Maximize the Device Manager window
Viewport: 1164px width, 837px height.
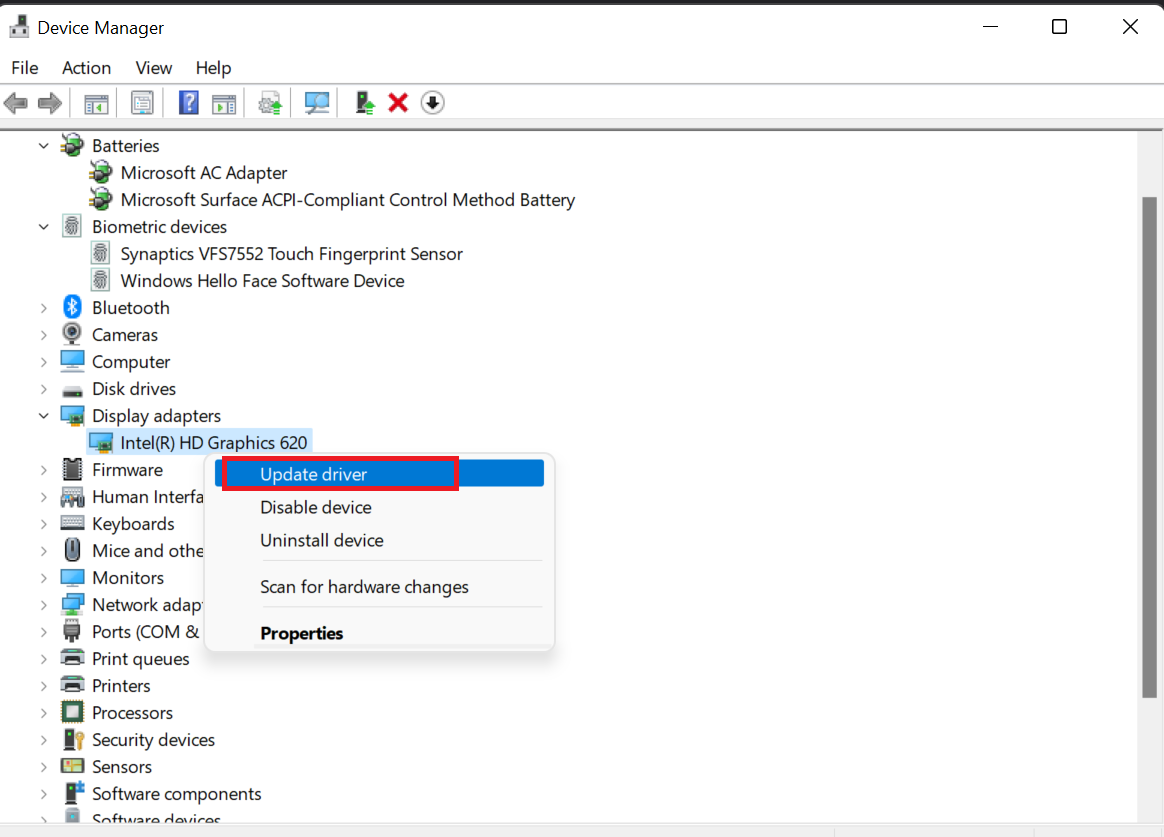click(1059, 27)
